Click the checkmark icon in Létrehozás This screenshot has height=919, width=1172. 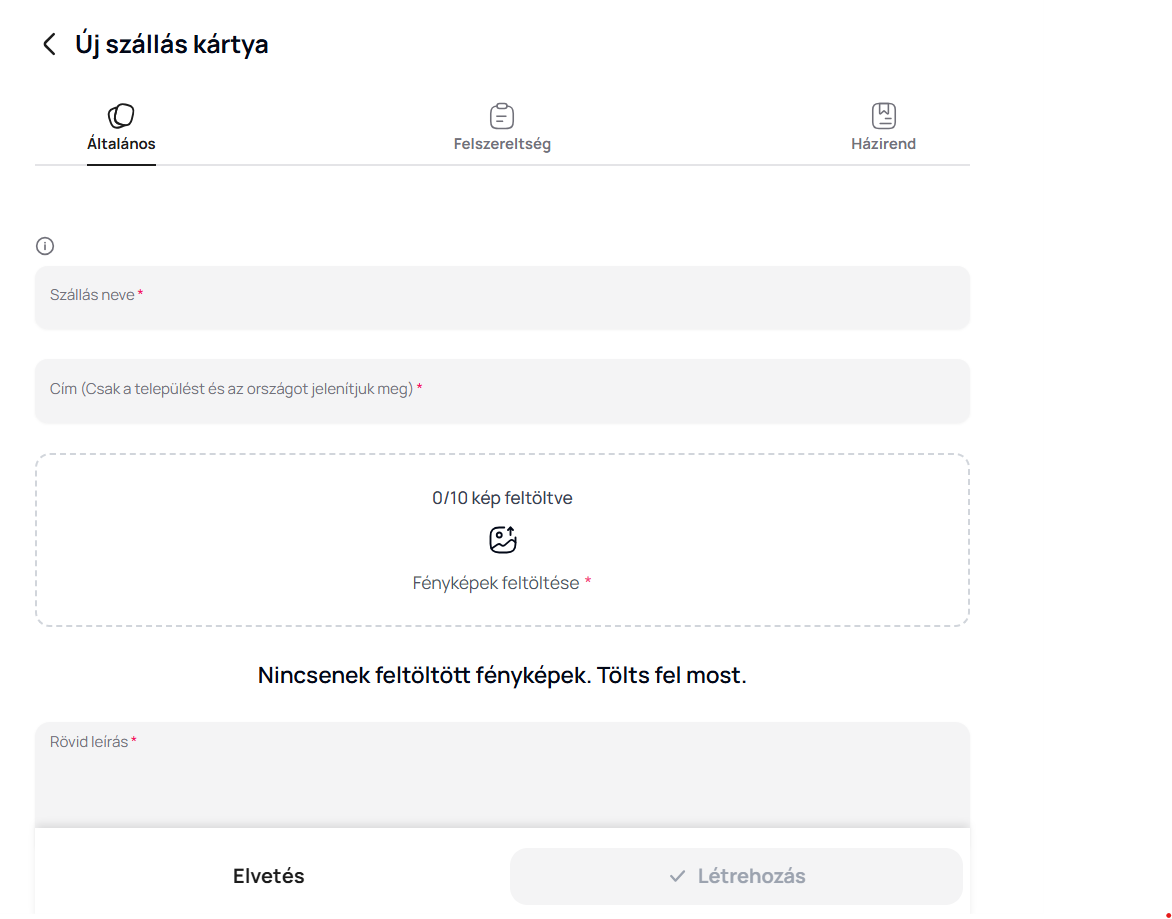pyautogui.click(x=677, y=876)
